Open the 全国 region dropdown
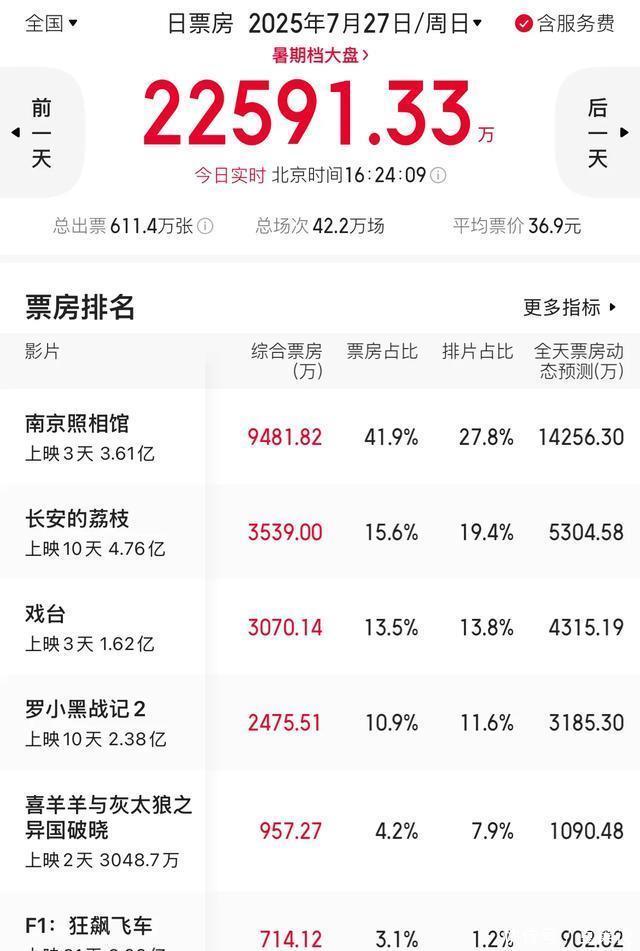 [x=52, y=23]
